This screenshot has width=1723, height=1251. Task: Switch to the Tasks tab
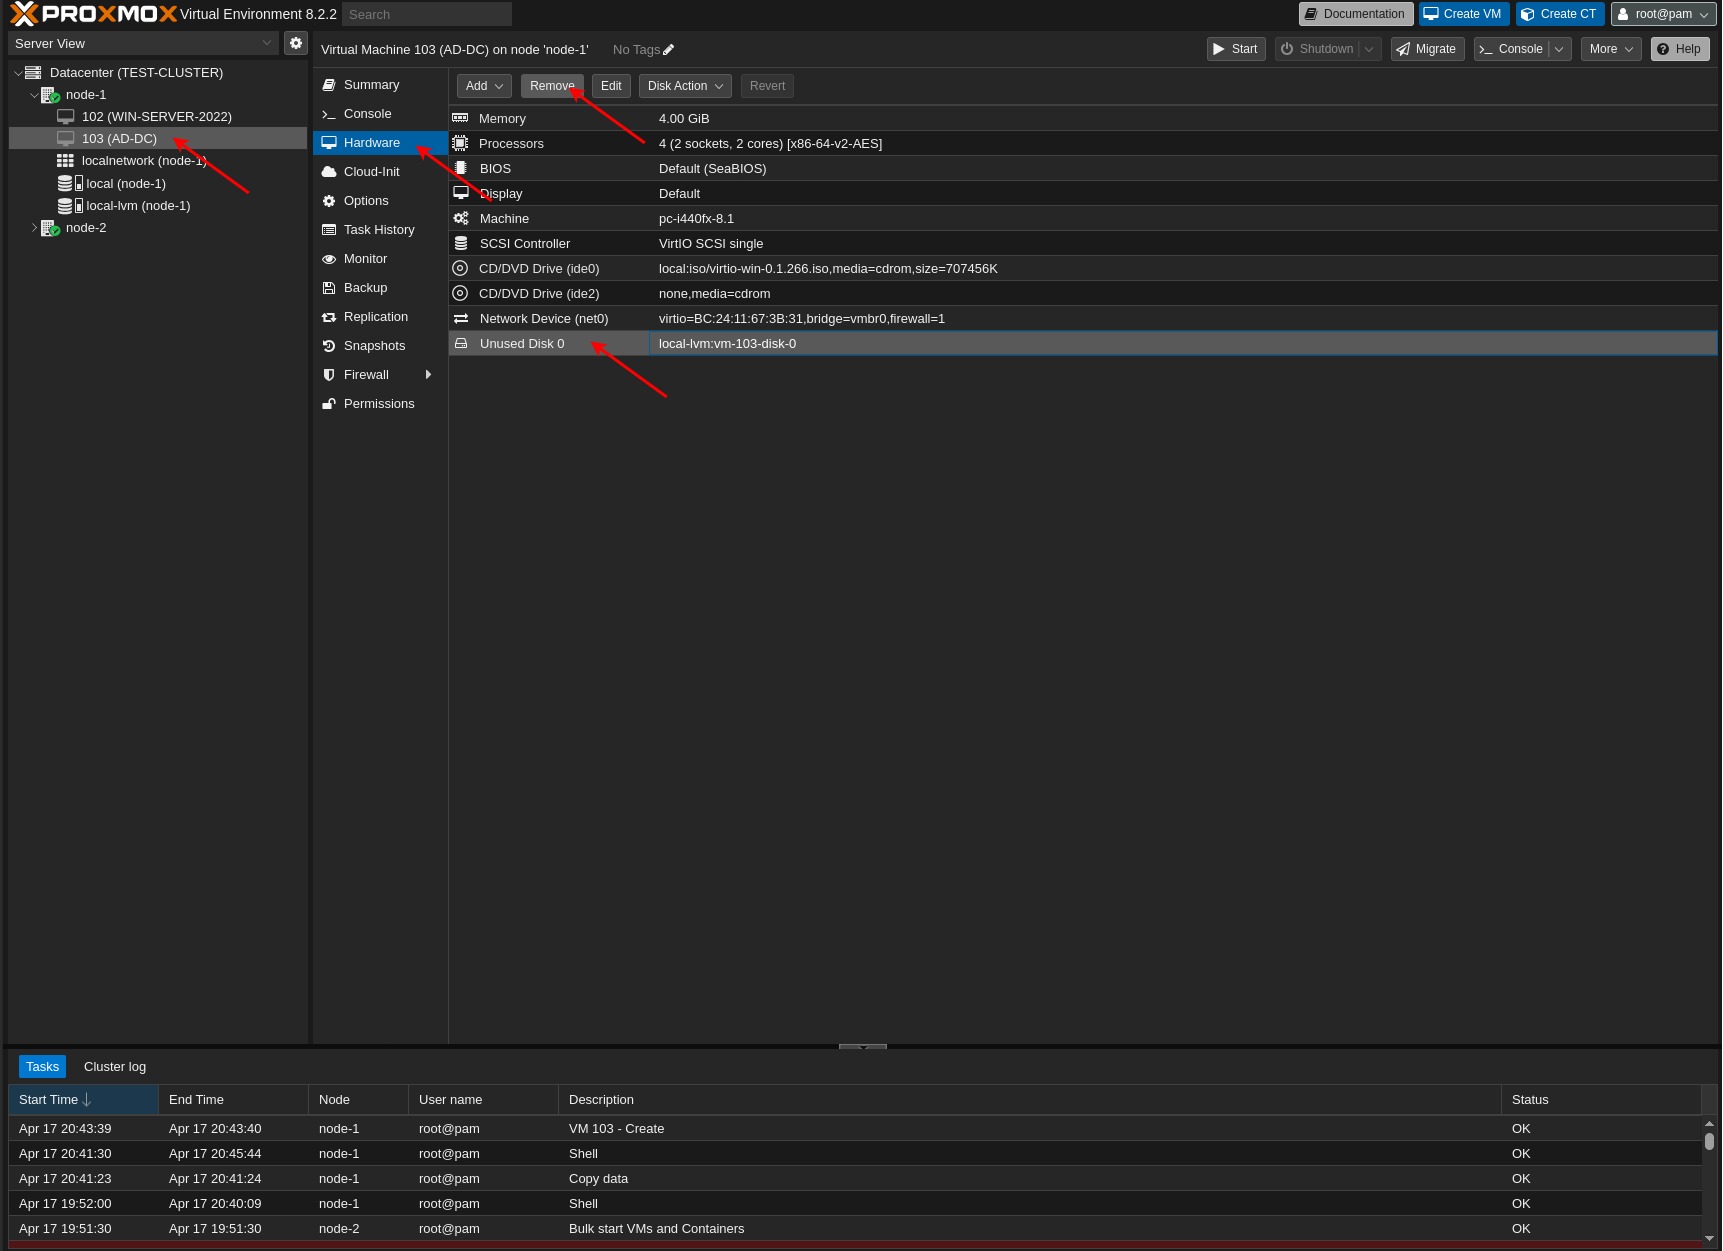42,1066
